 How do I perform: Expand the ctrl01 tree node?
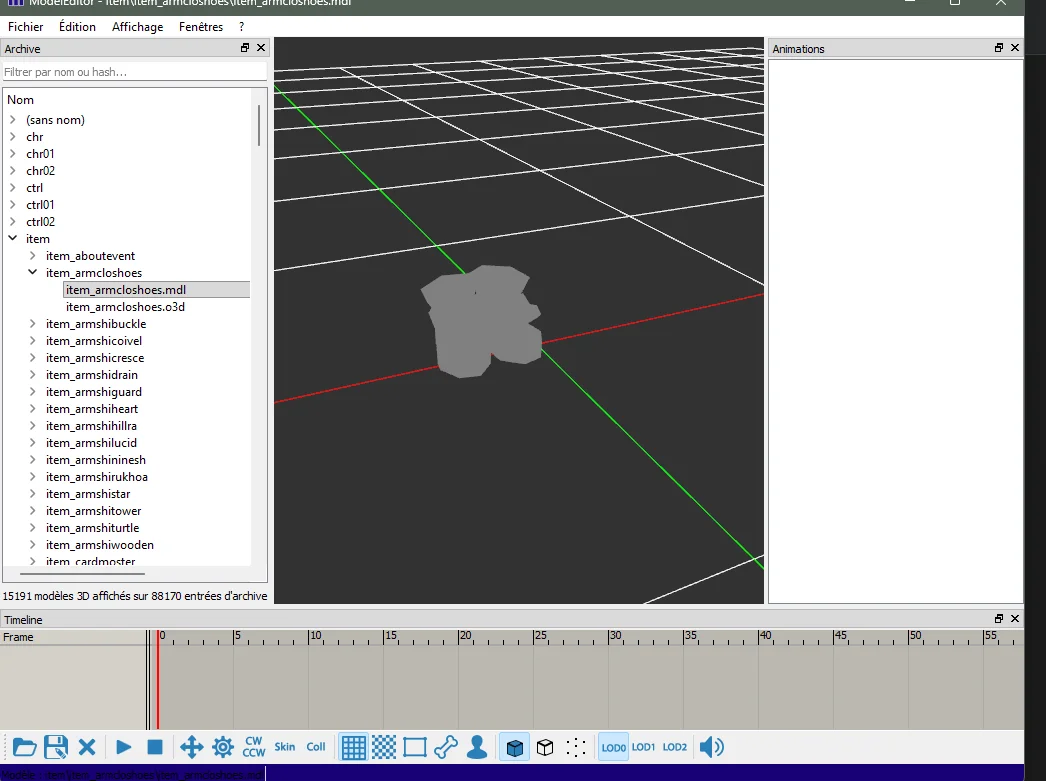click(13, 204)
